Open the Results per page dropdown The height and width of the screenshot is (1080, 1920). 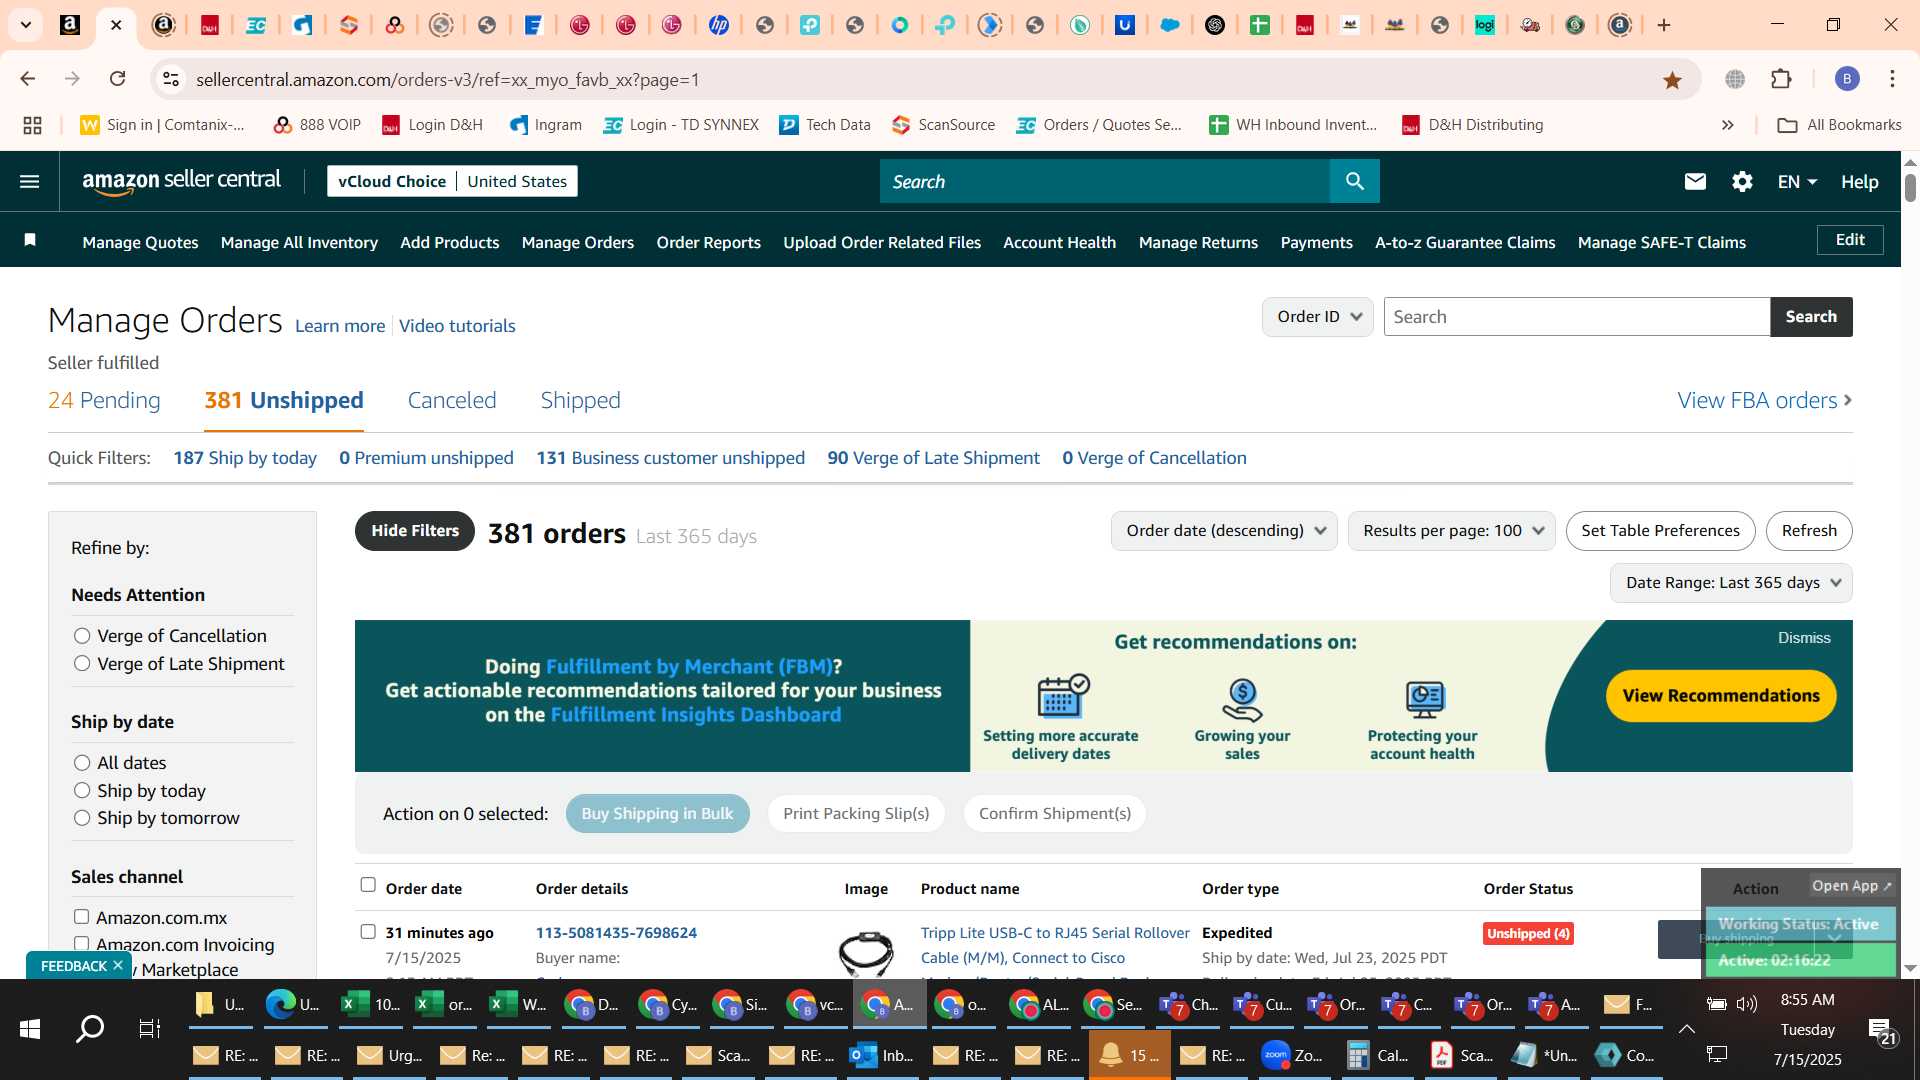pyautogui.click(x=1451, y=531)
